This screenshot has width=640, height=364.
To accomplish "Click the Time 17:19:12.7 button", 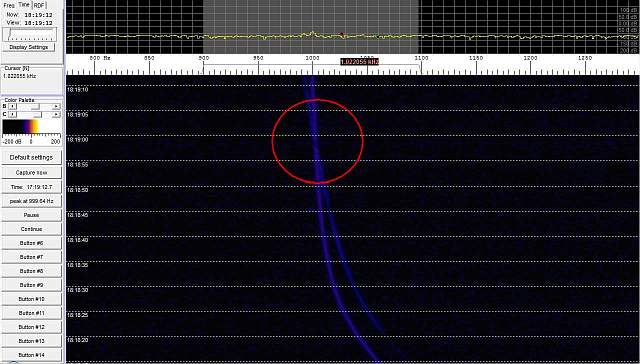I will (31, 187).
